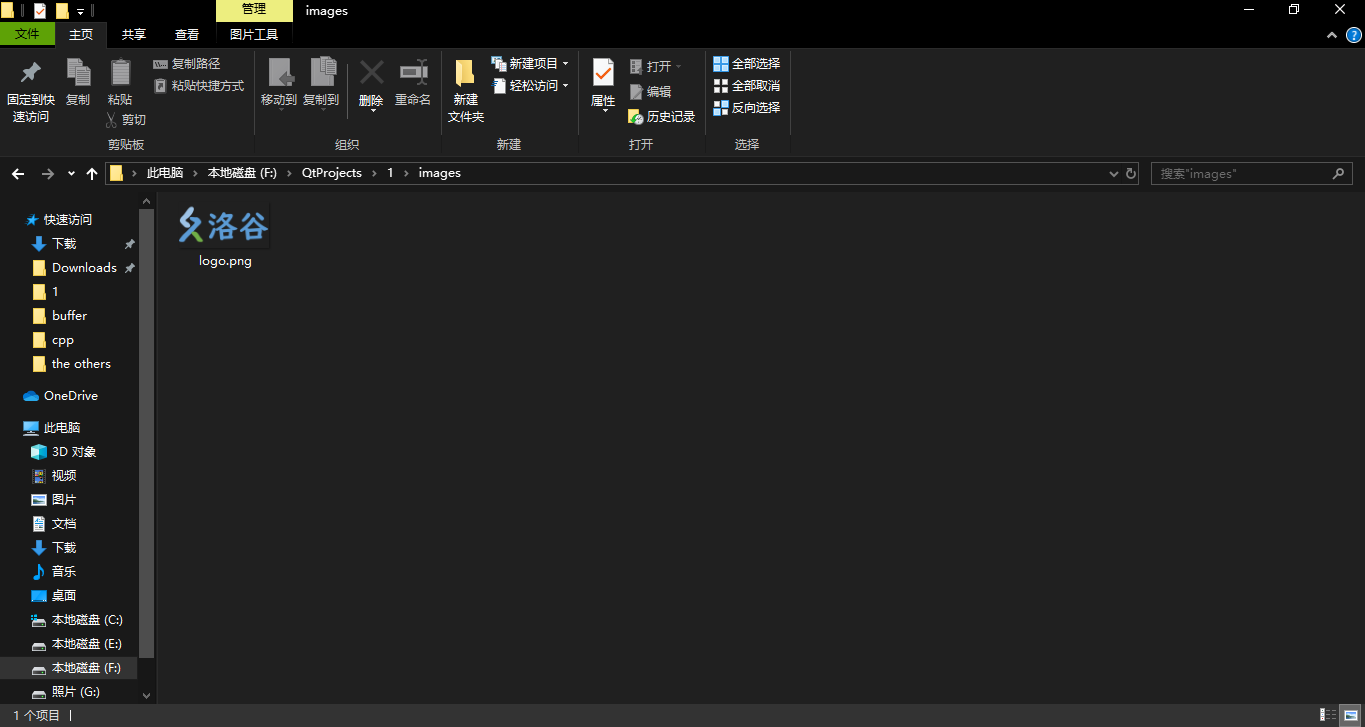
Task: Click Copy path (复制路径)
Action: coord(186,64)
